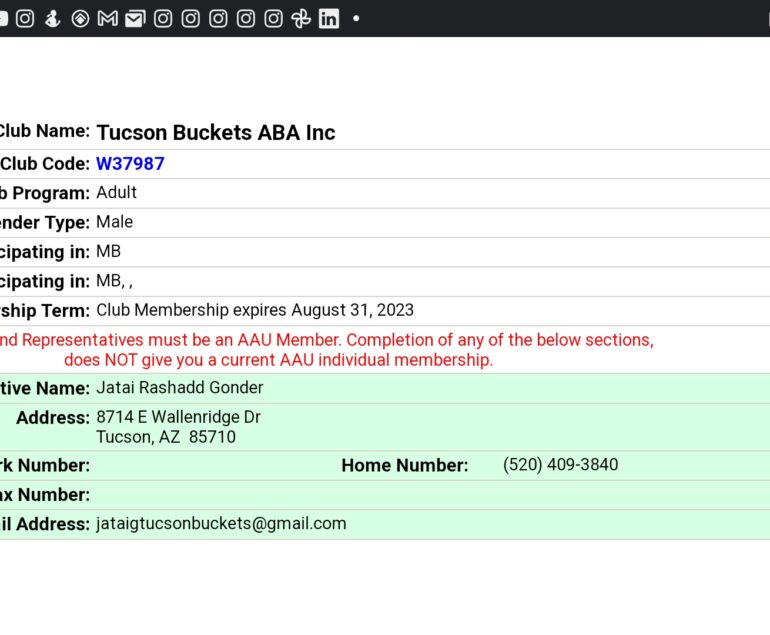770x635 pixels.
Task: Click the Club Name label
Action: pyautogui.click(x=45, y=131)
